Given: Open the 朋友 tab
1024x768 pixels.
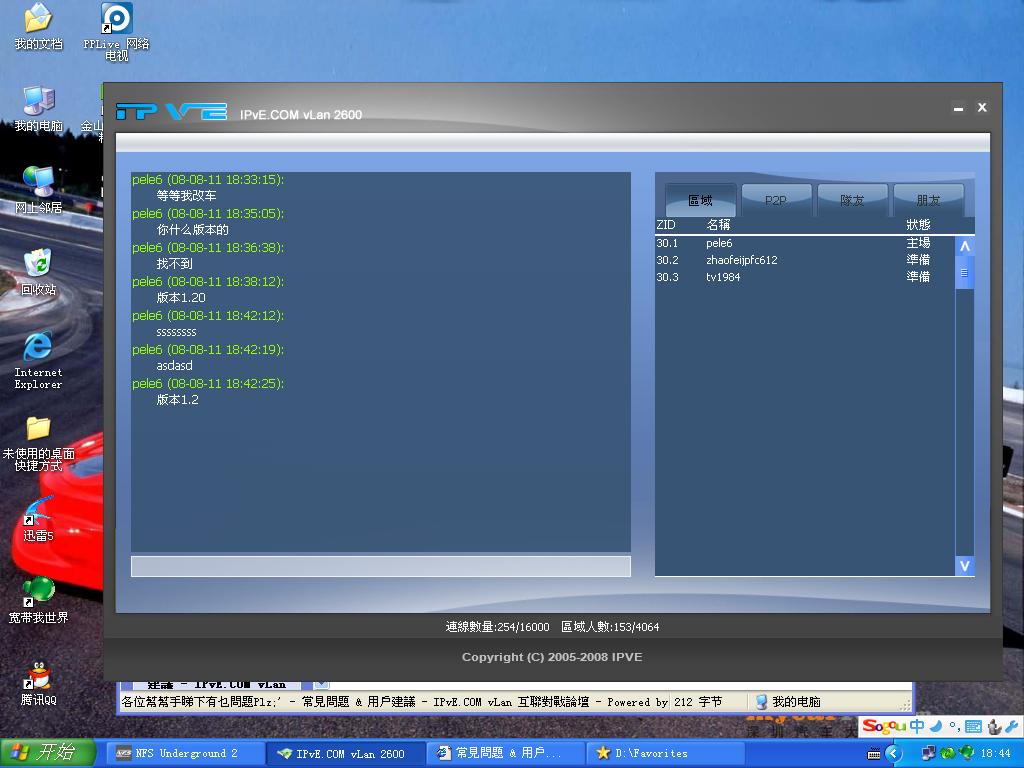Looking at the screenshot, I should (x=928, y=200).
